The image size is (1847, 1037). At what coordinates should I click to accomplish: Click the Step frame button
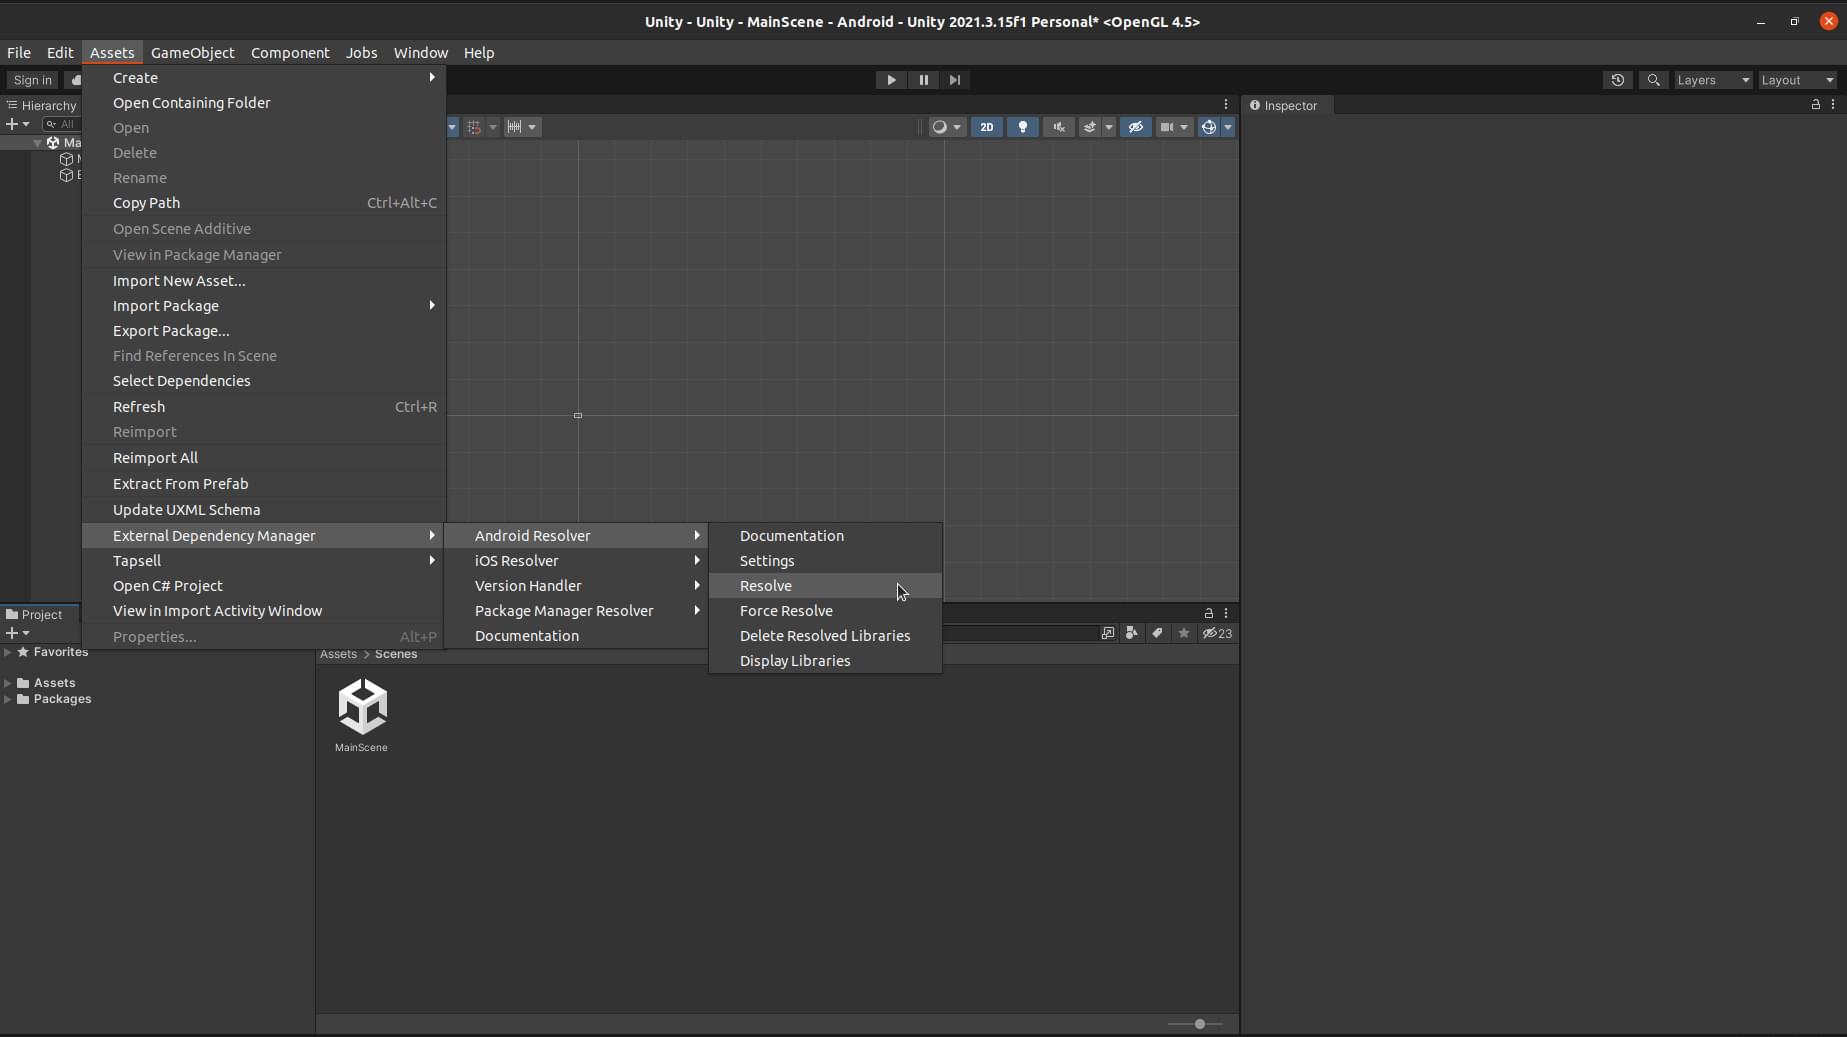tap(955, 80)
